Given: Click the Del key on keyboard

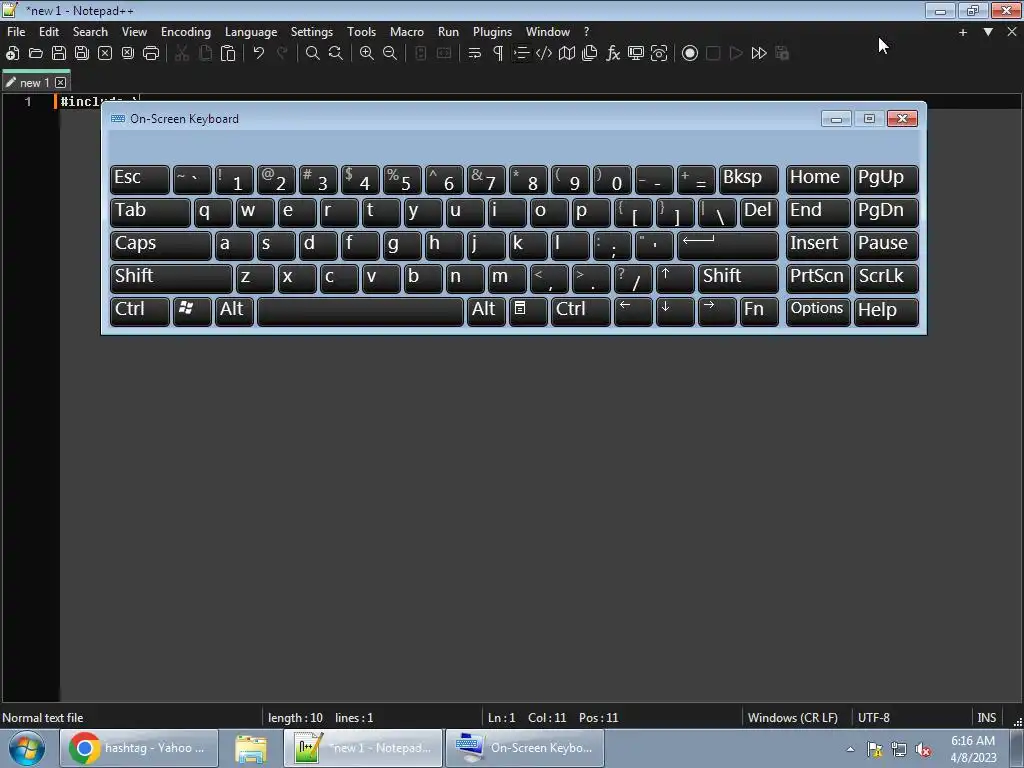Looking at the screenshot, I should click(759, 212).
